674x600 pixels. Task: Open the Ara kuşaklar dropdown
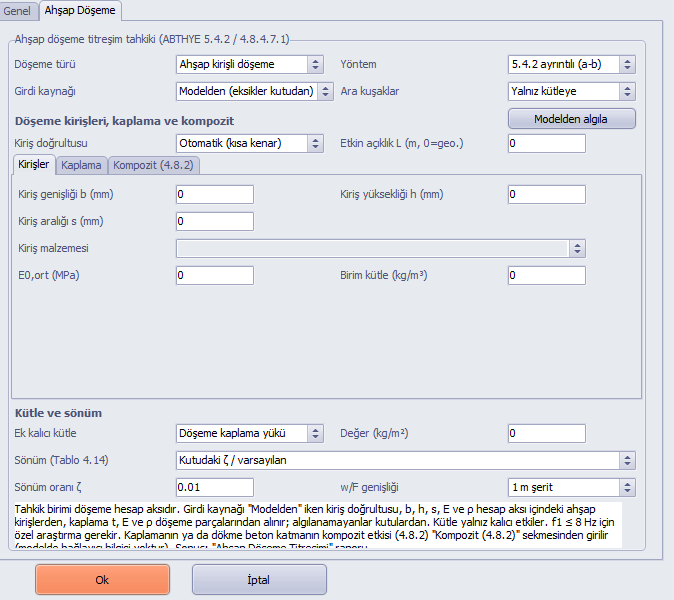pos(571,91)
